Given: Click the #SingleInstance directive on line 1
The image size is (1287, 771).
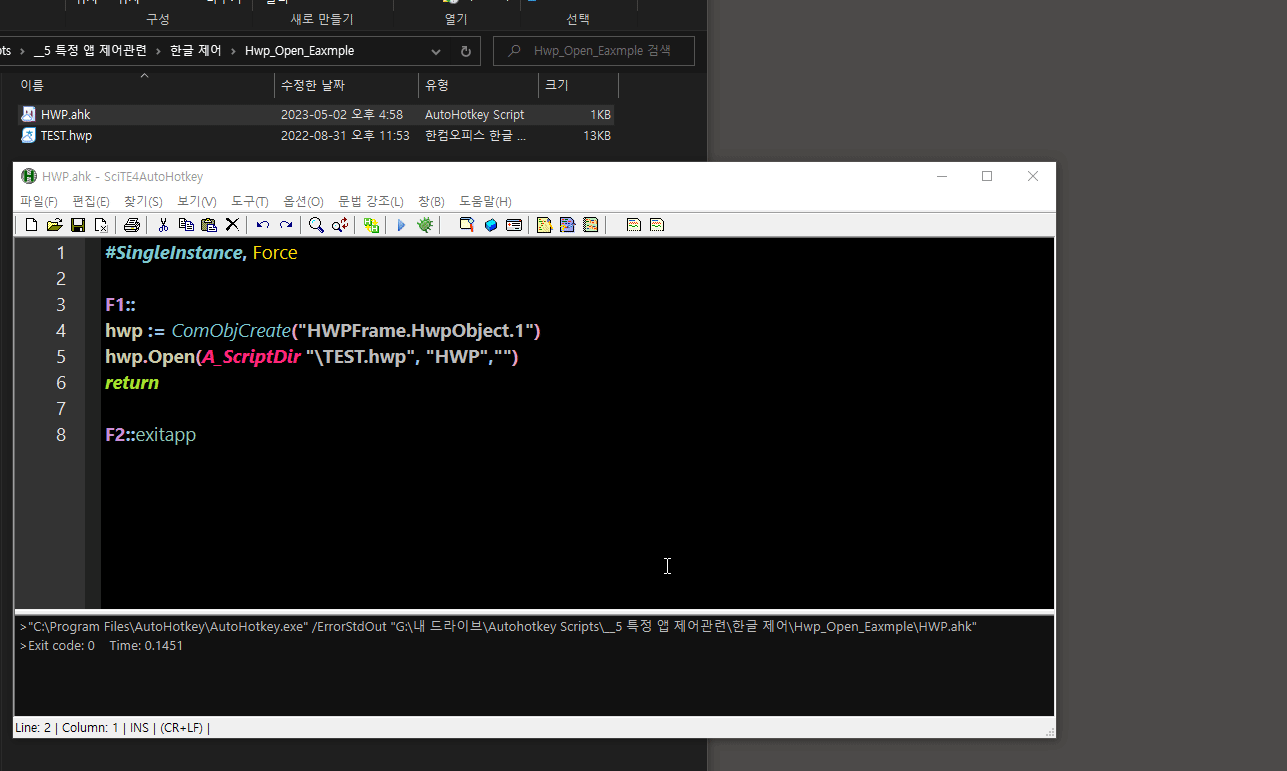Looking at the screenshot, I should (x=174, y=253).
